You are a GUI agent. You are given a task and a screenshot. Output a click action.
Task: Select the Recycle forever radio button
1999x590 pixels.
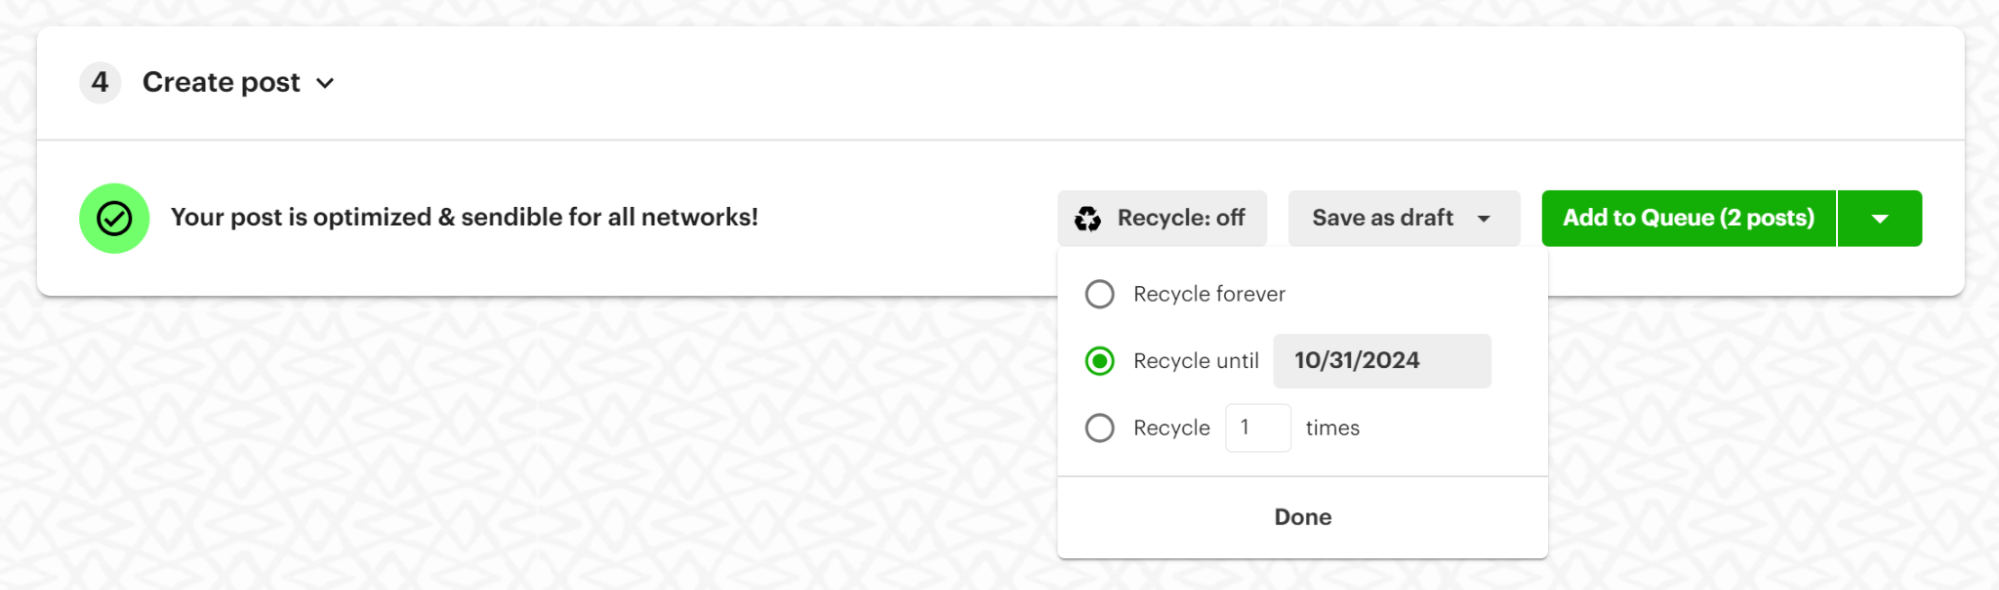click(x=1100, y=294)
